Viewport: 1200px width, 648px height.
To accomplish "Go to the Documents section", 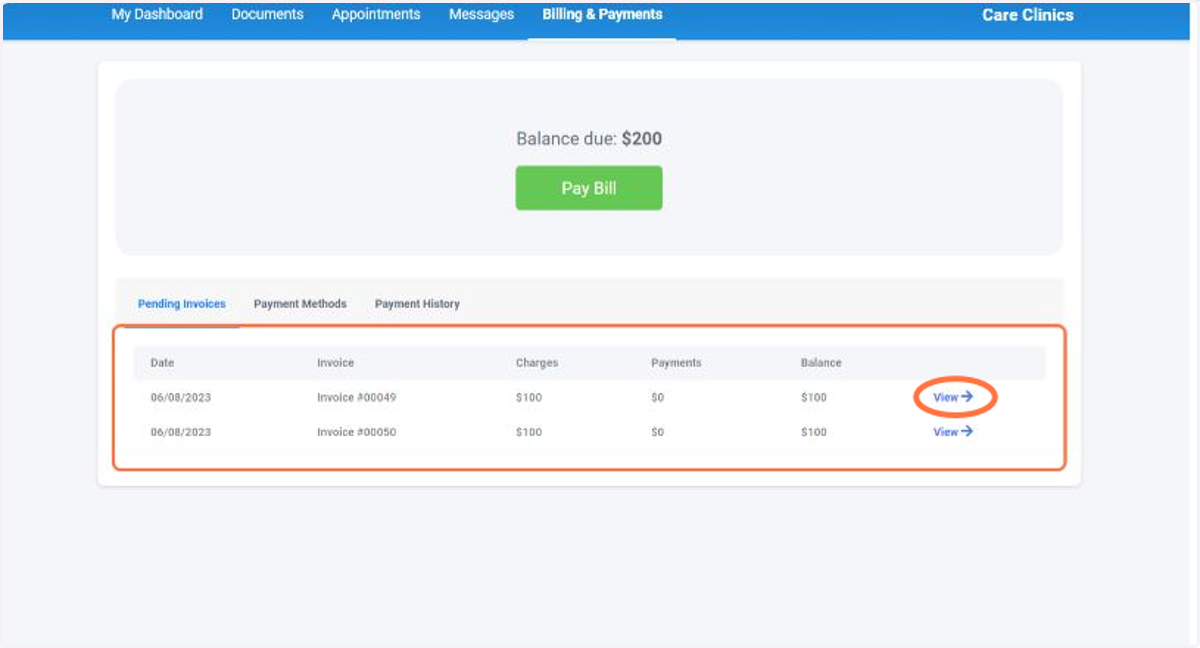I will coord(267,14).
